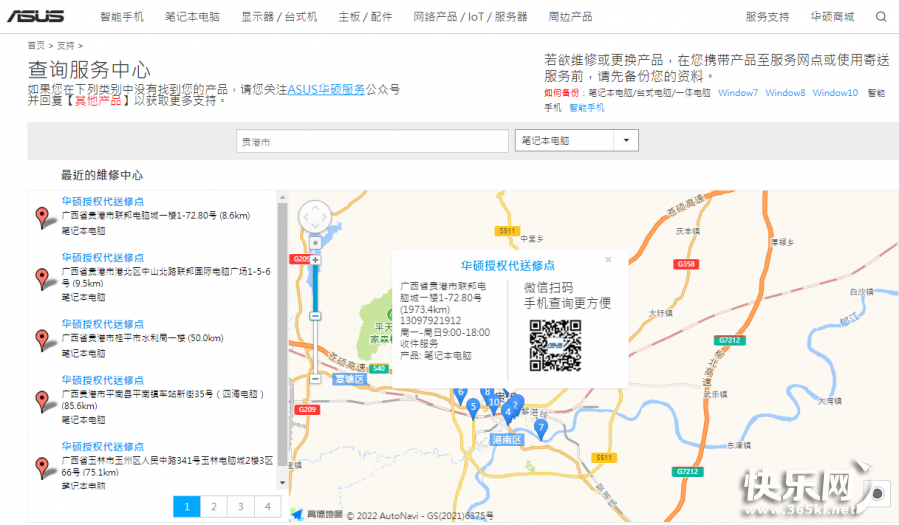This screenshot has width=899, height=525.
Task: Open 智能手机 navigation menu
Action: pos(122,17)
